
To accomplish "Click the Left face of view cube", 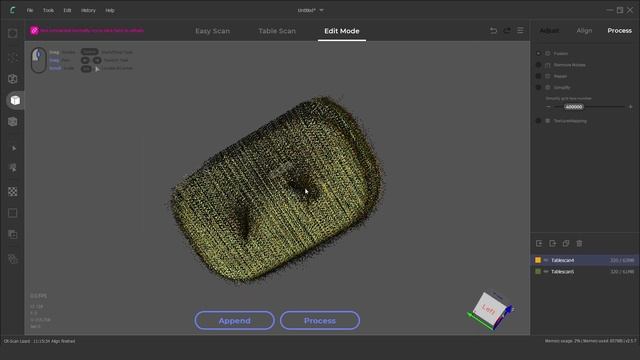I will point(488,309).
